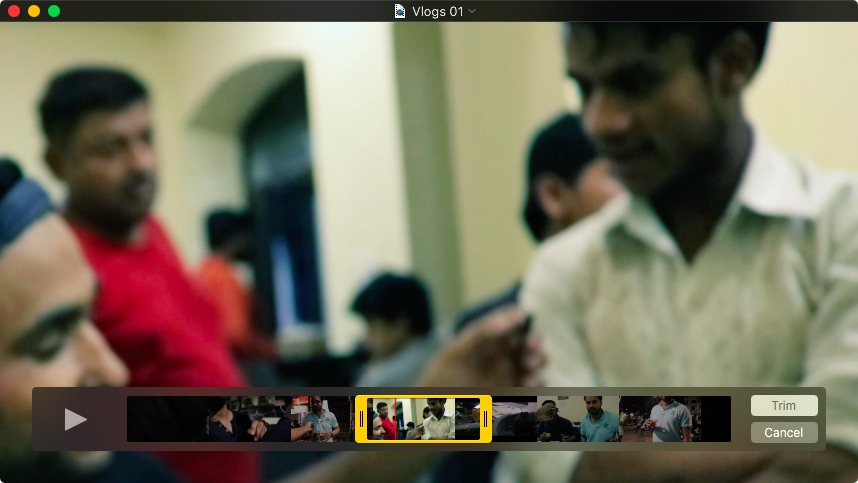The height and width of the screenshot is (483, 858).
Task: Cancel the trim operation
Action: click(784, 433)
